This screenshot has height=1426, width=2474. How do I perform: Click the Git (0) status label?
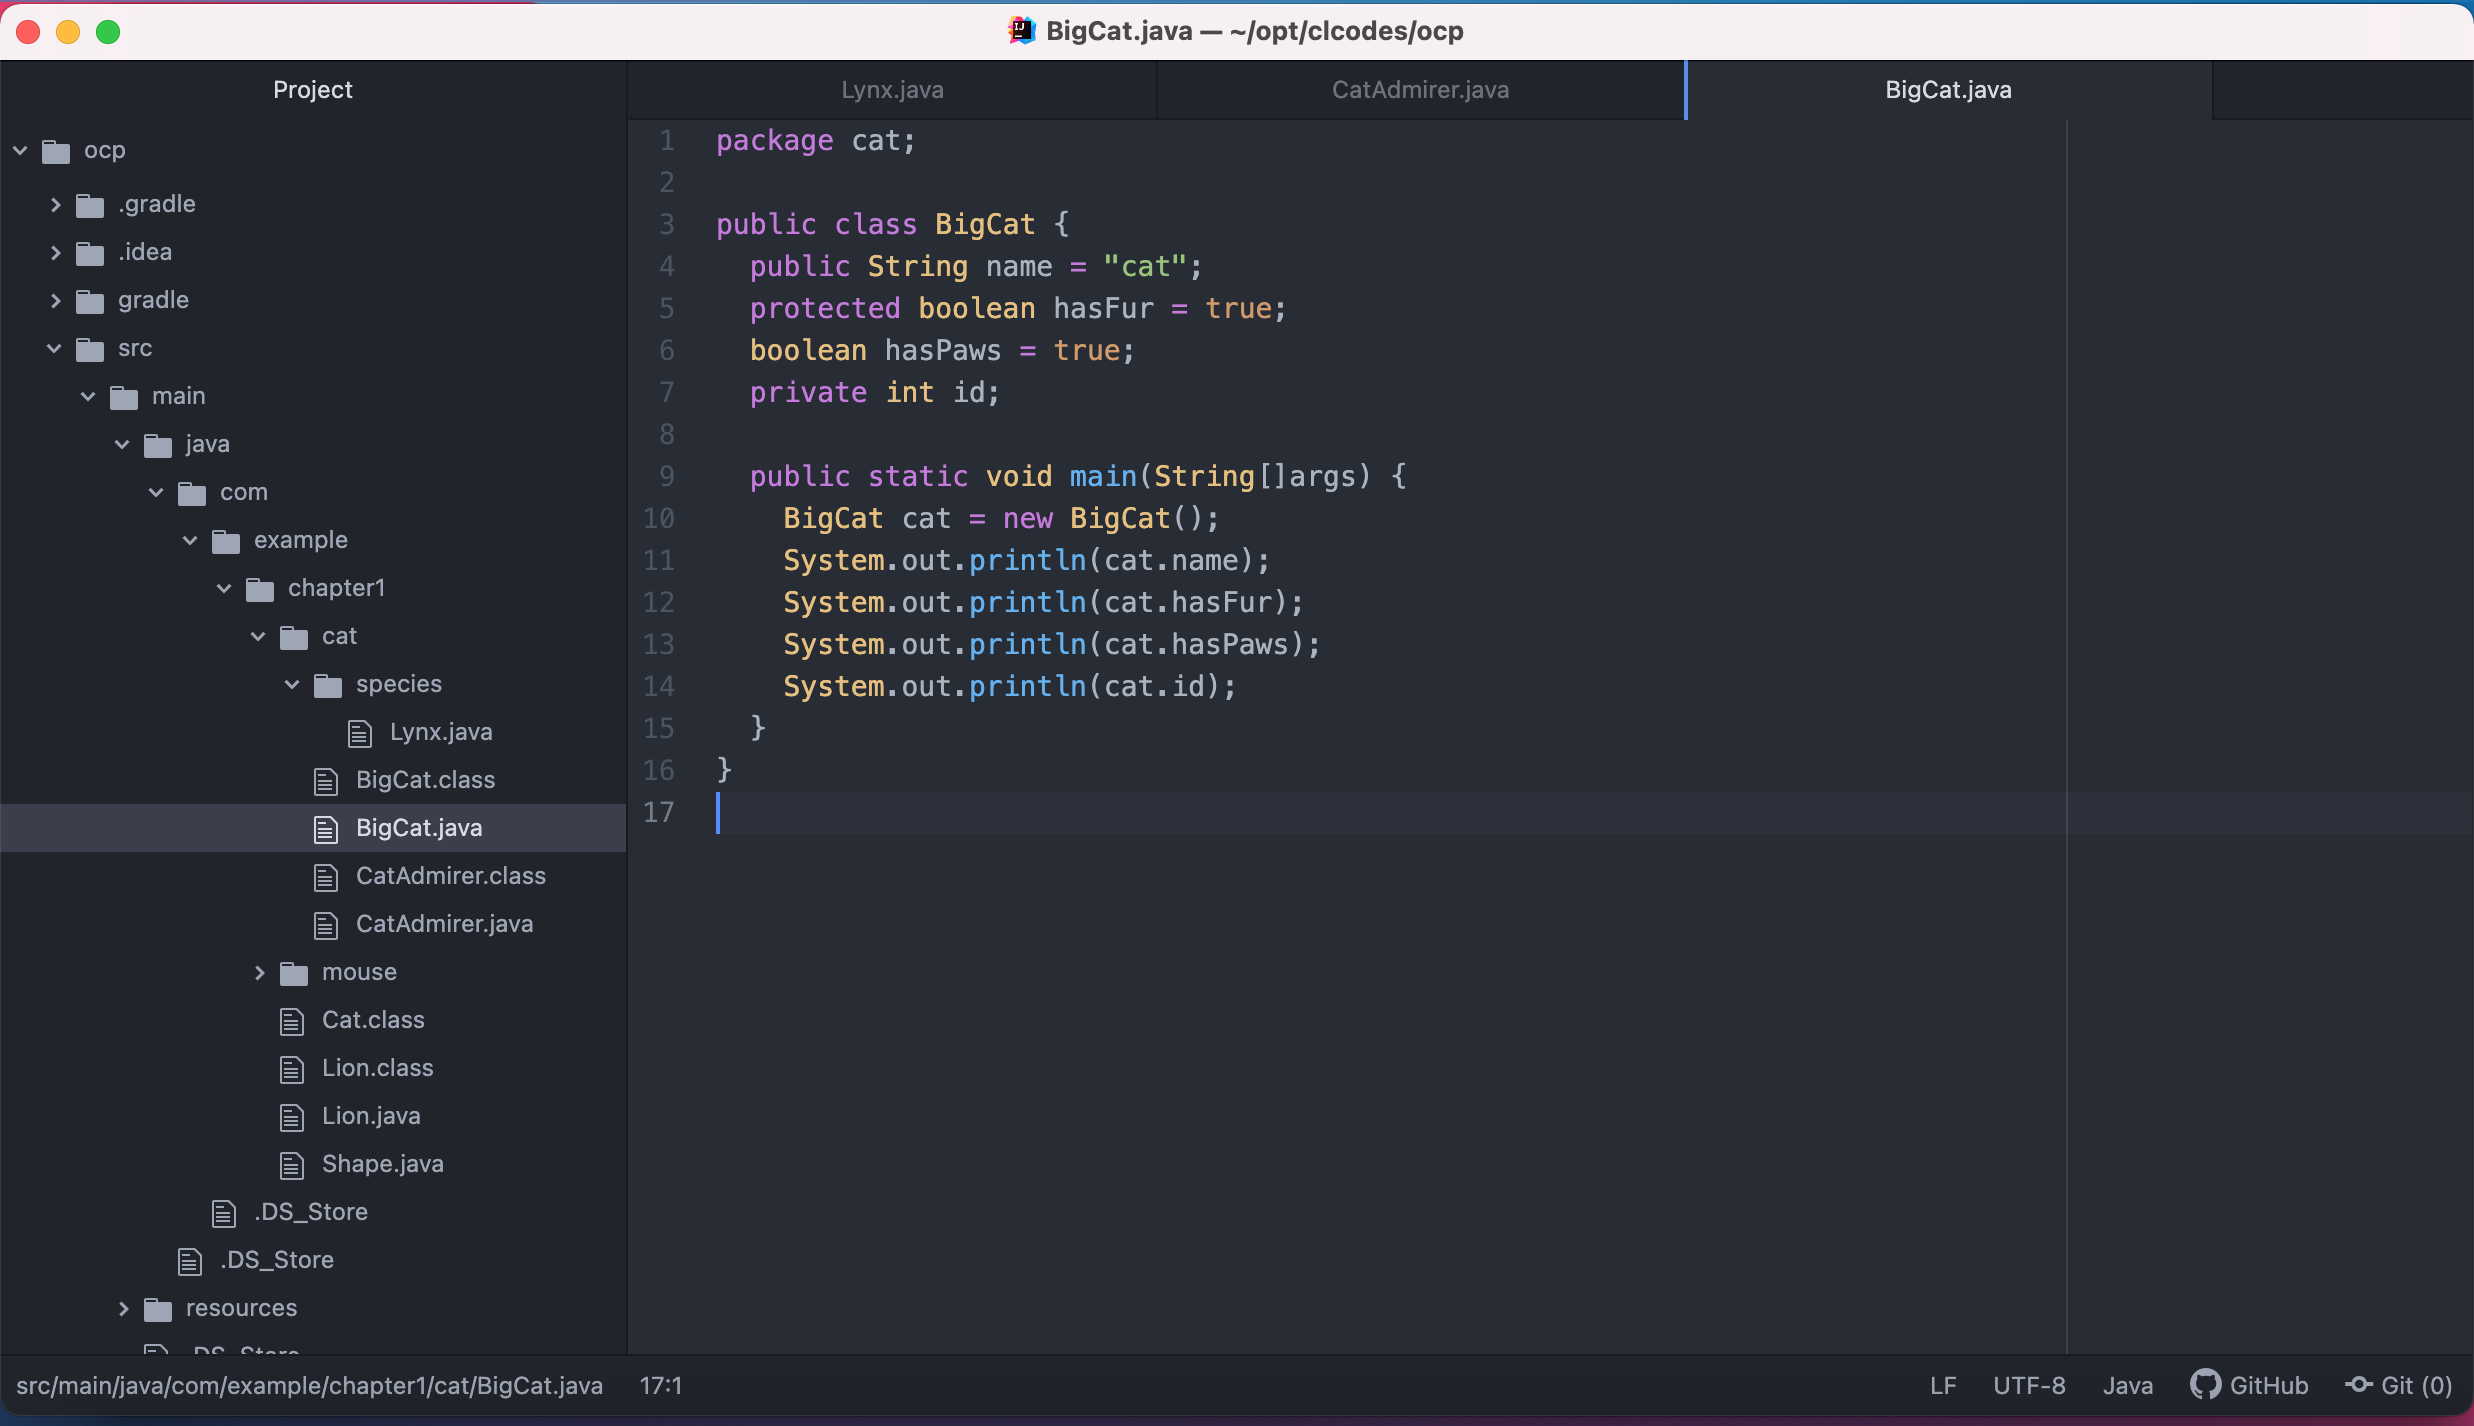coord(2416,1386)
